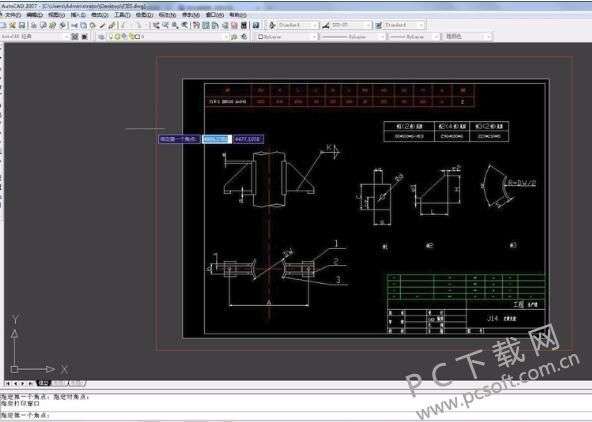Click the Cut scissors icon

74,25
